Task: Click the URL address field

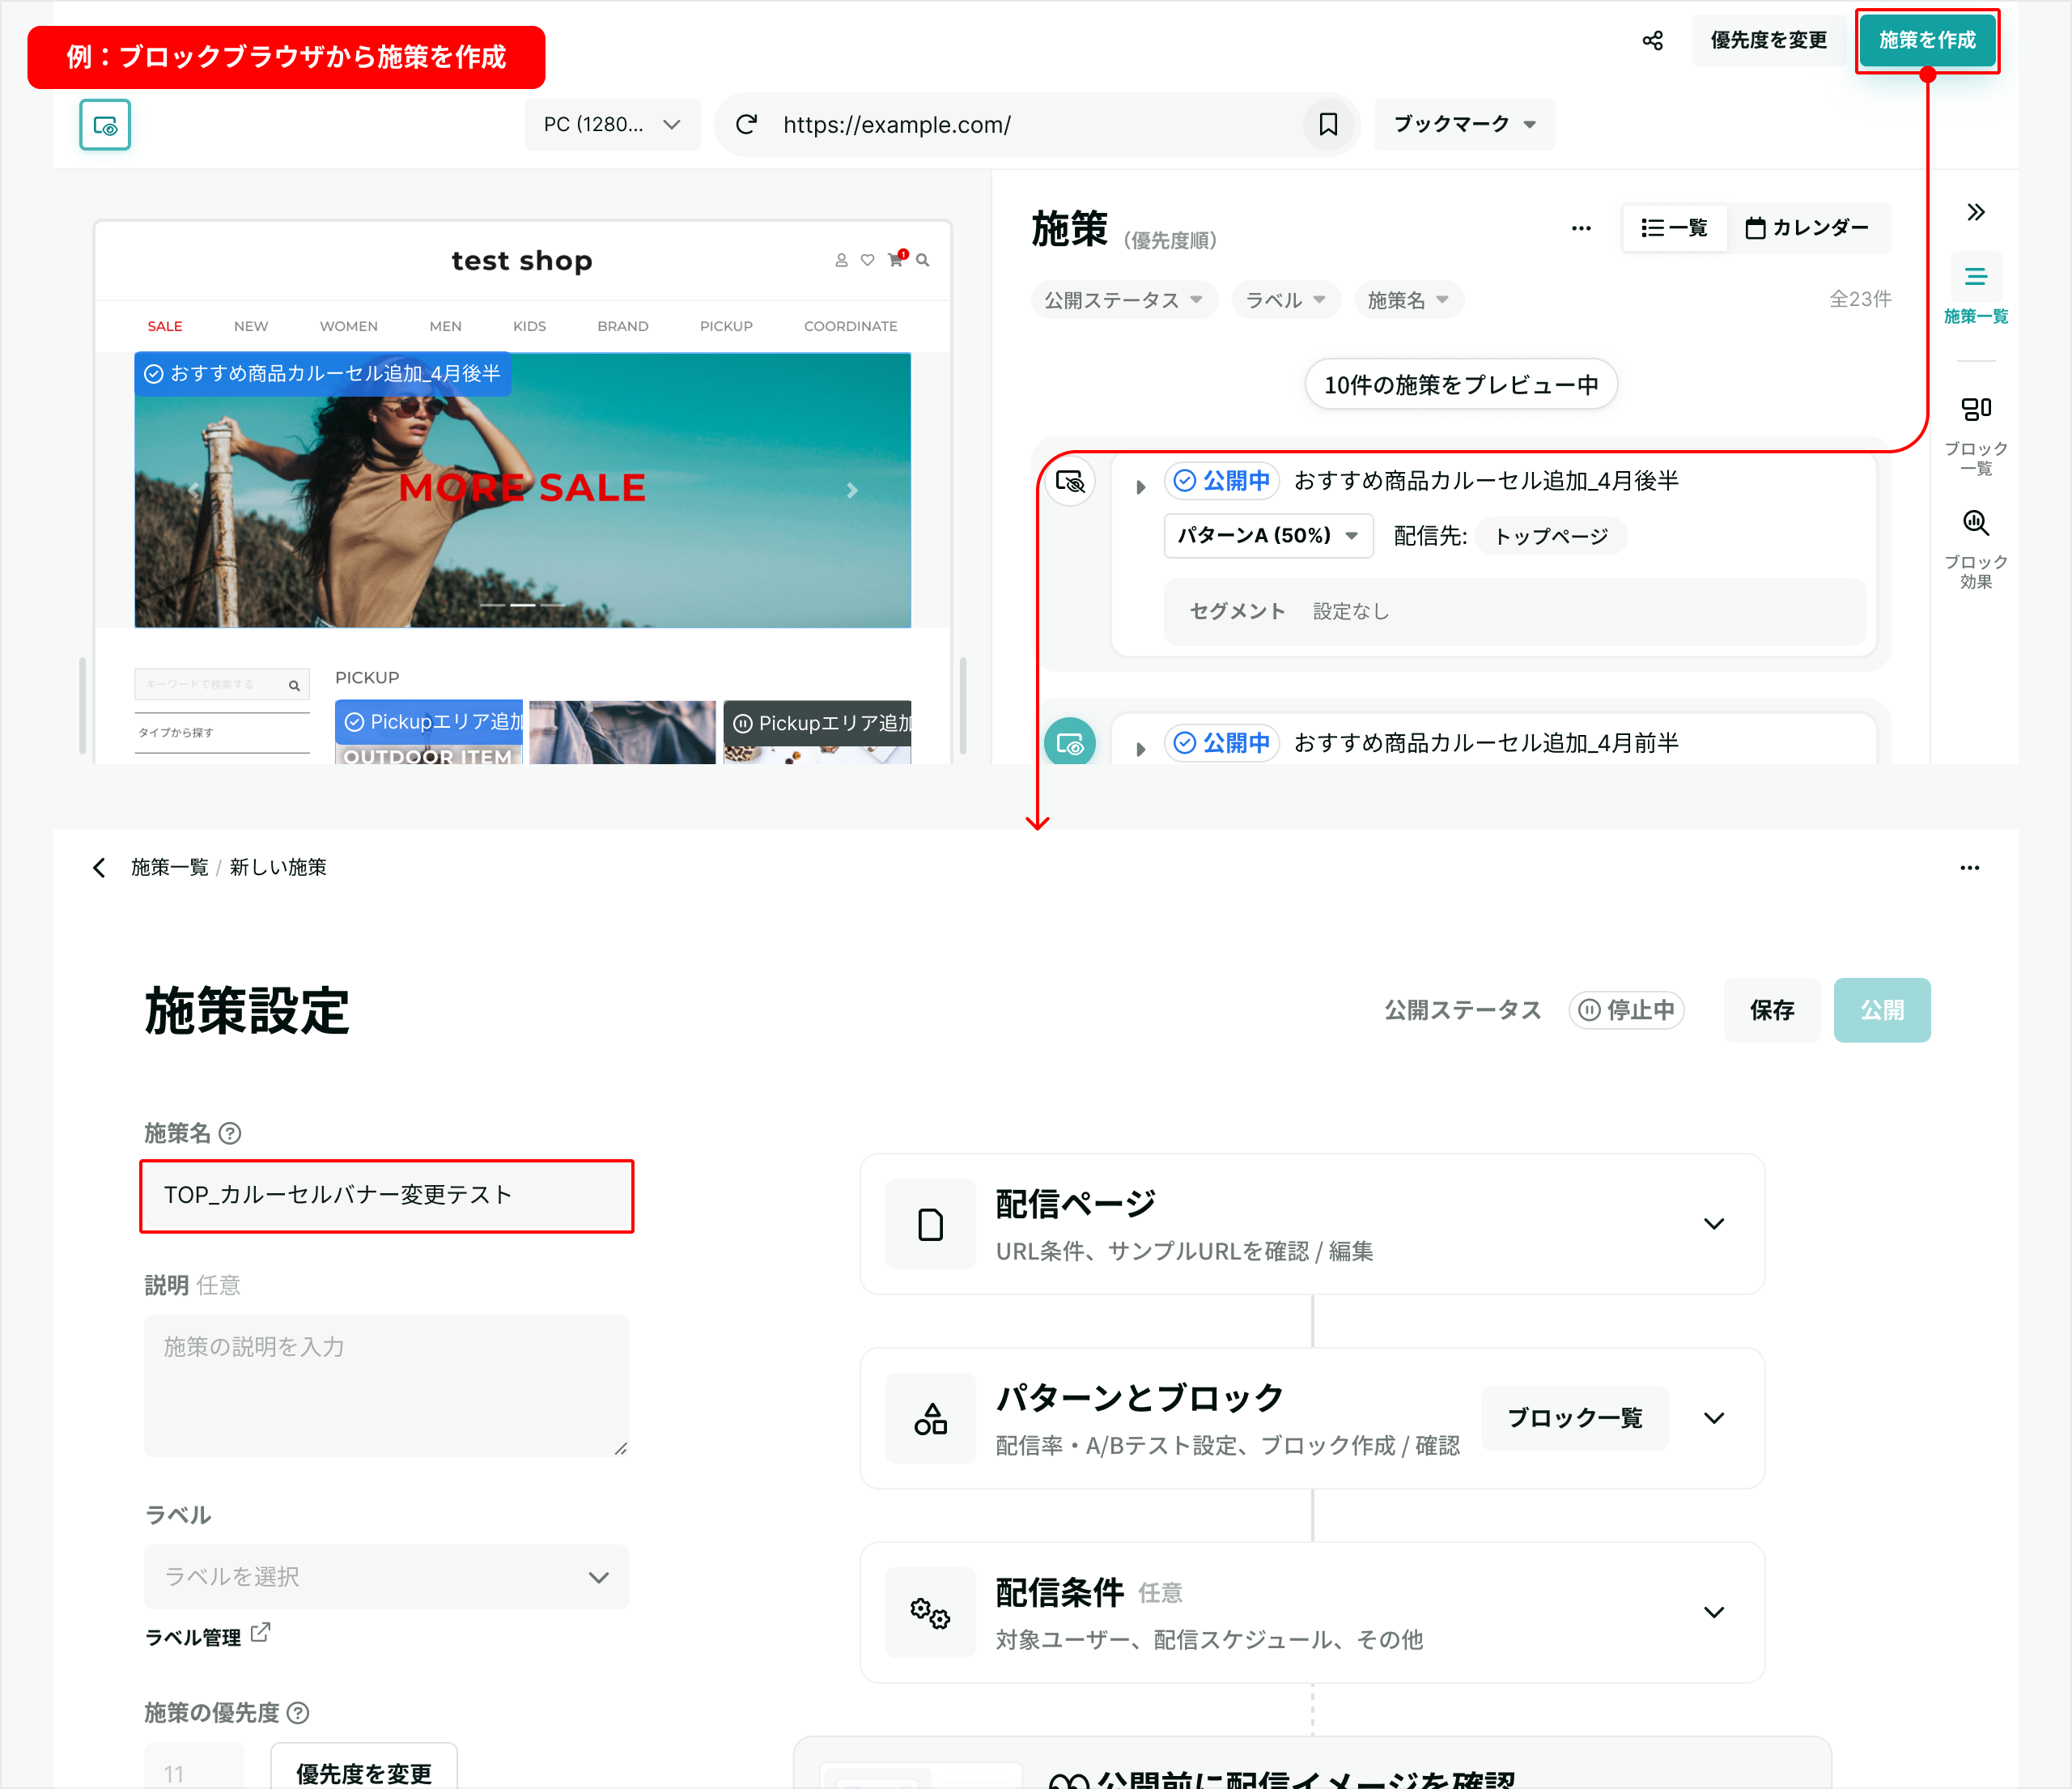Action: point(1035,124)
